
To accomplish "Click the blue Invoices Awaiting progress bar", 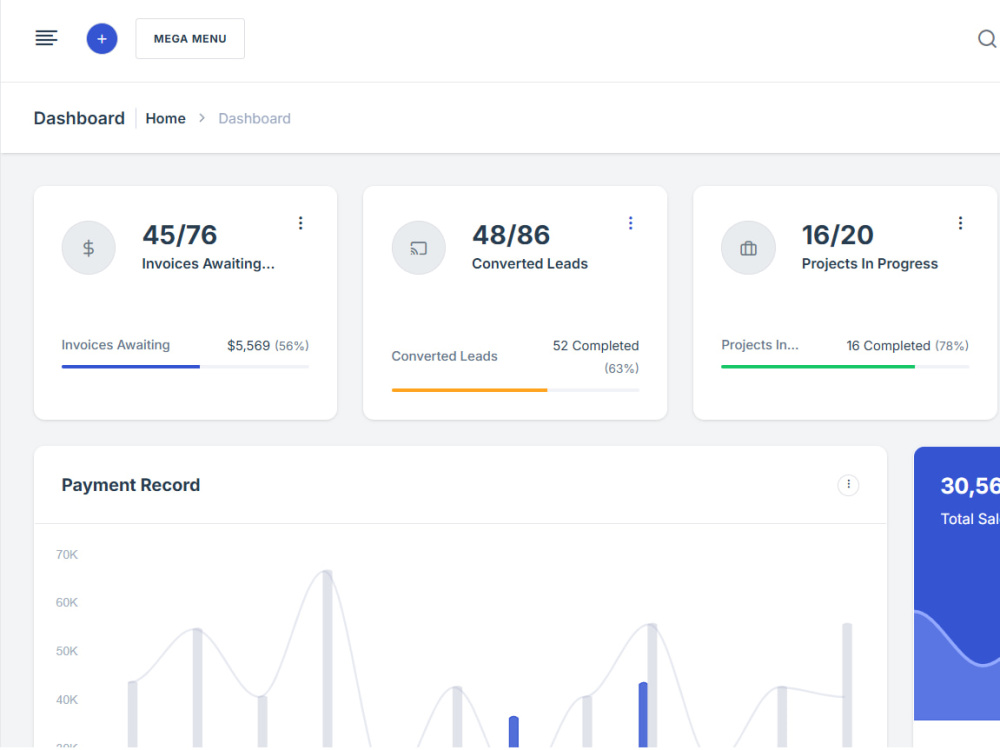I will pyautogui.click(x=131, y=367).
